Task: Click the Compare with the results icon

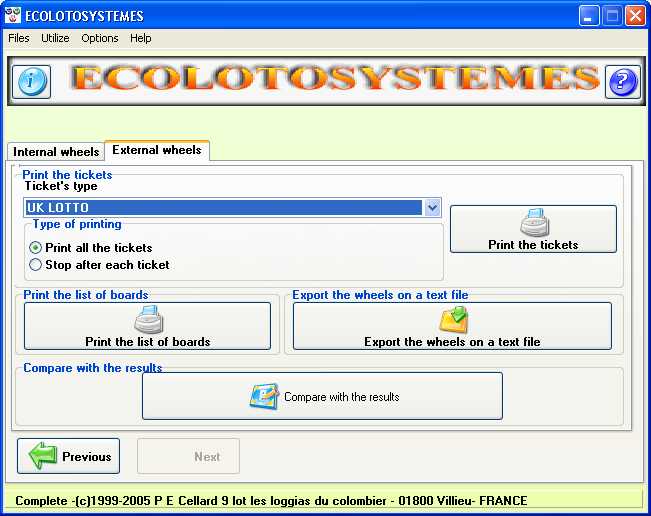Action: pos(264,396)
